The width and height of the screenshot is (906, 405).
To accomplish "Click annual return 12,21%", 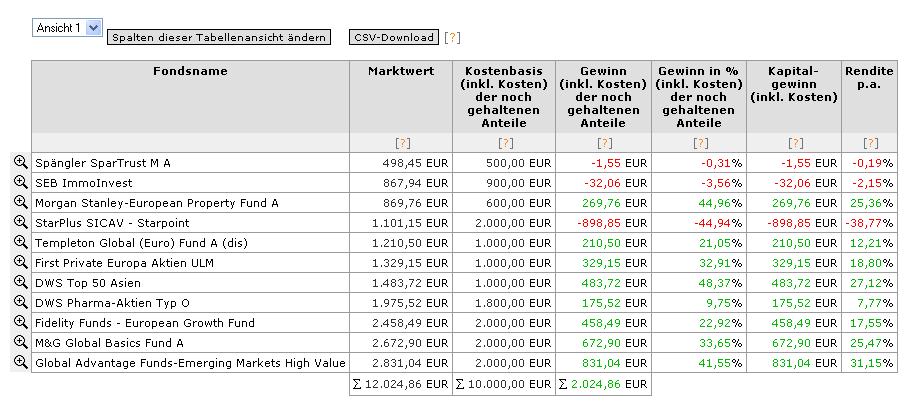I will coord(872,243).
